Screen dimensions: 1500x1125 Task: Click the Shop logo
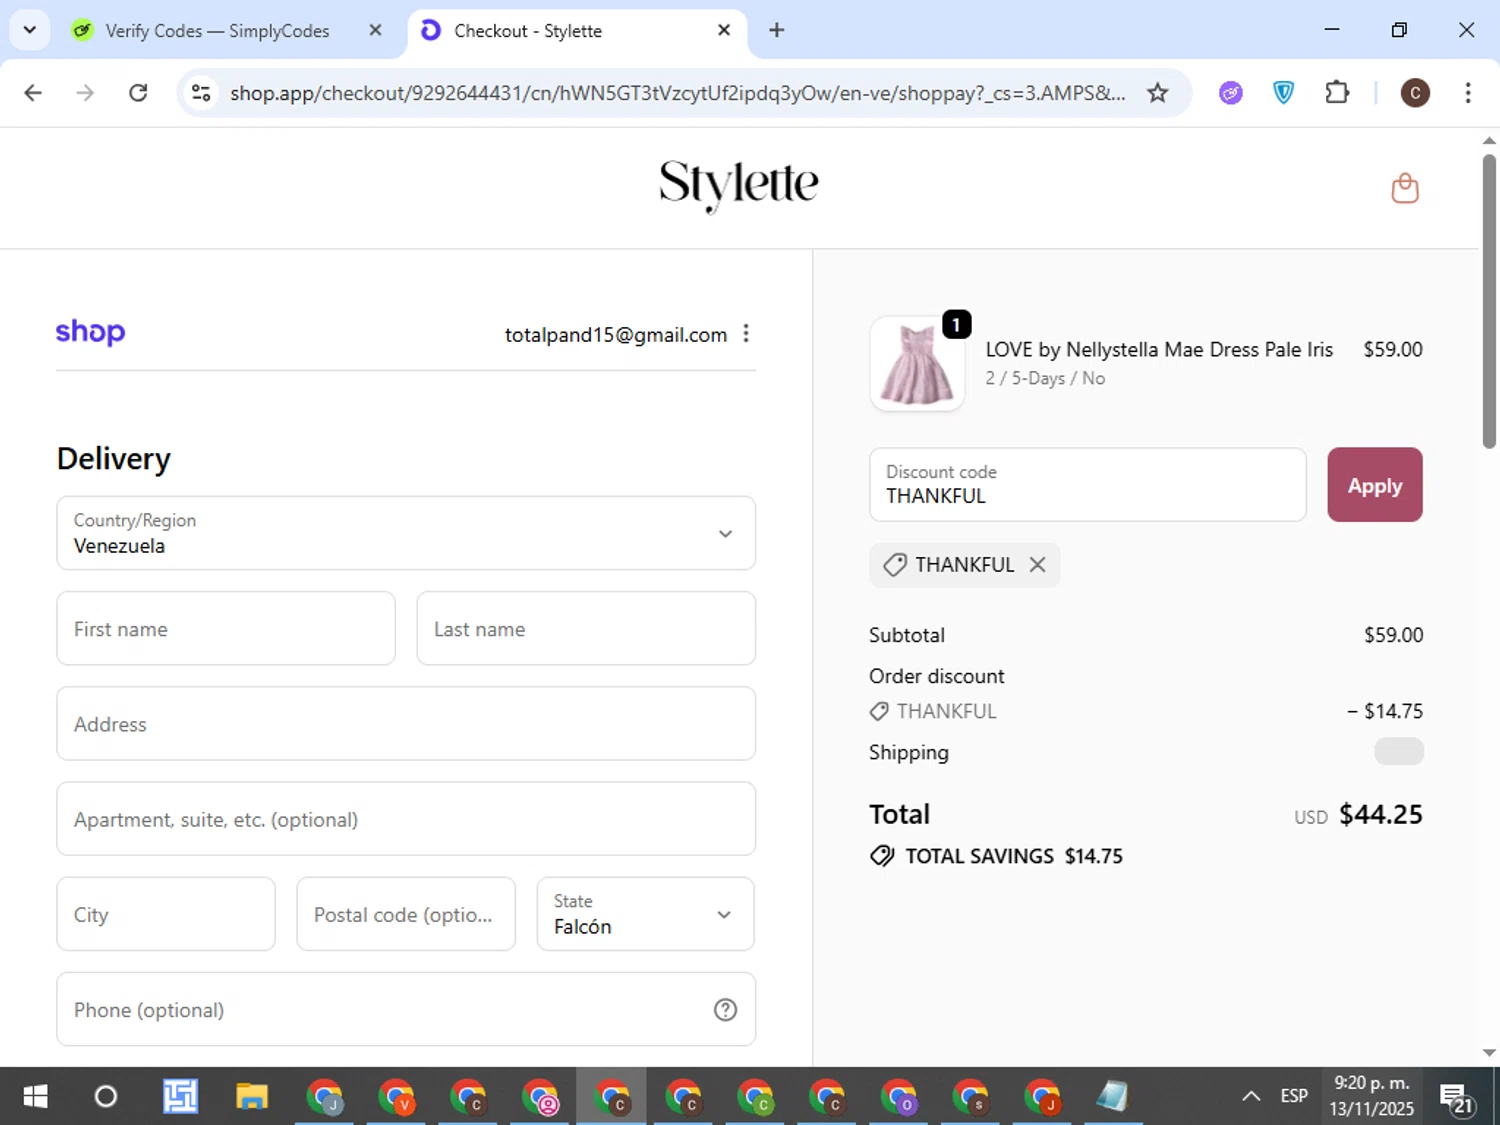click(x=90, y=332)
